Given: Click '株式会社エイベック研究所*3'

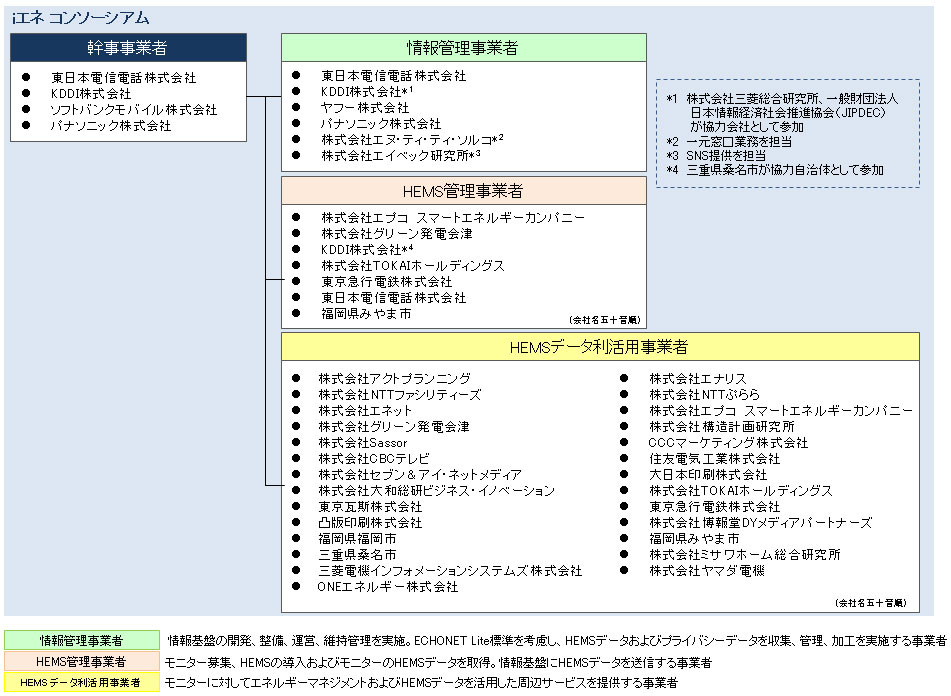Looking at the screenshot, I should 401,156.
